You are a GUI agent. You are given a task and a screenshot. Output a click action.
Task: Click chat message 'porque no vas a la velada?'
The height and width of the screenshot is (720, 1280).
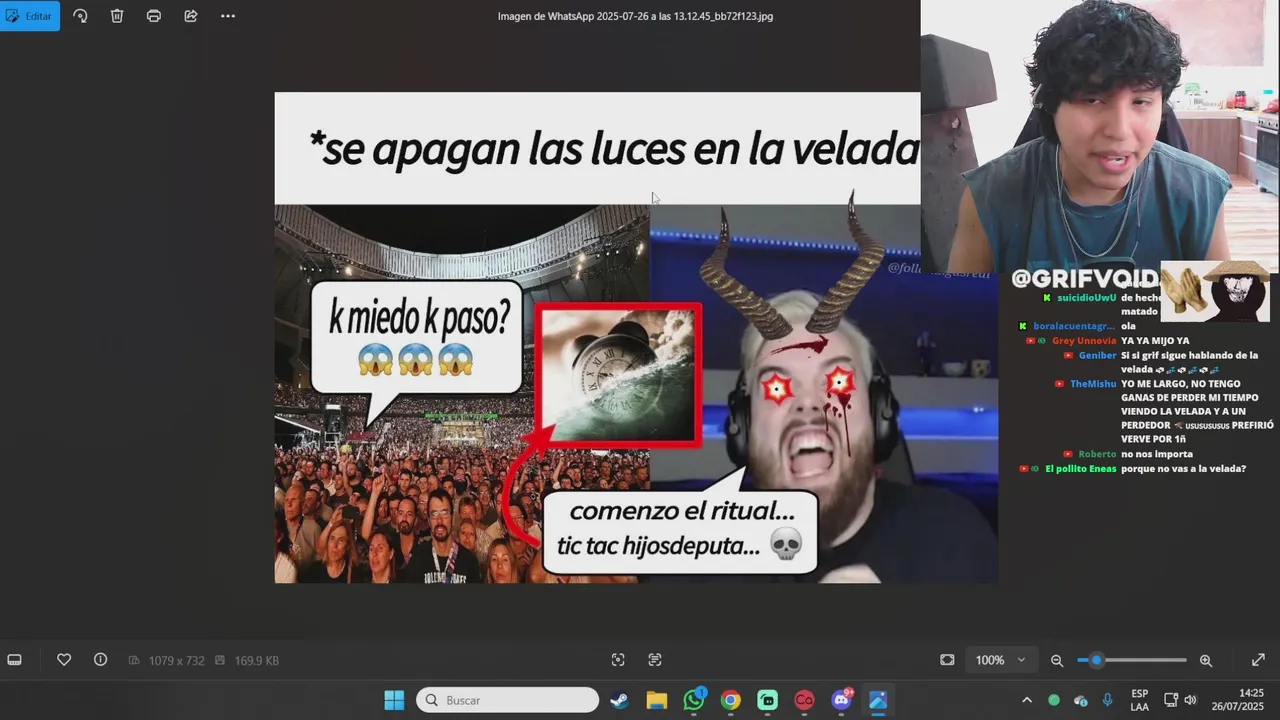[x=1183, y=469]
